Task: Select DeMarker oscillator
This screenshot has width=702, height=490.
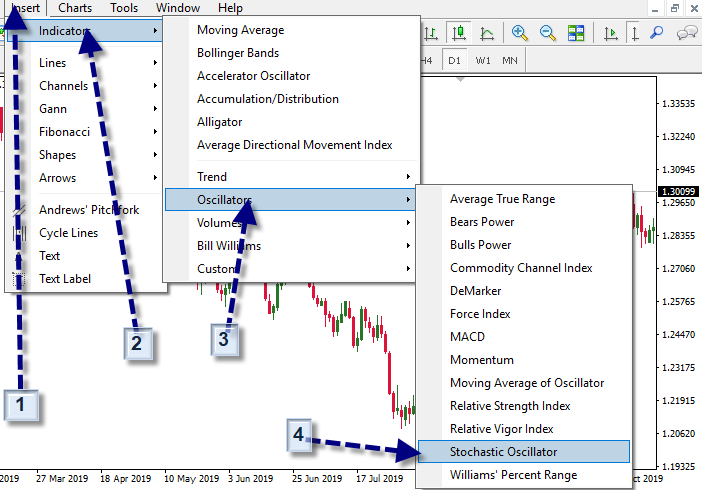Action: click(523, 291)
